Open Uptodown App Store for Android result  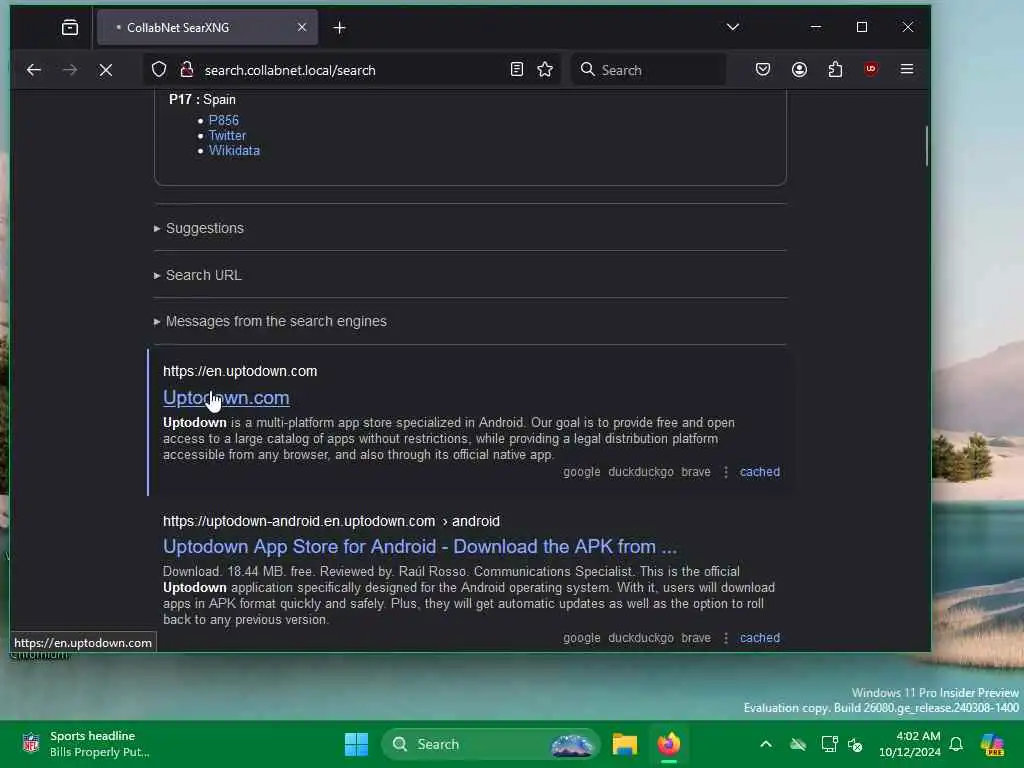coord(420,547)
